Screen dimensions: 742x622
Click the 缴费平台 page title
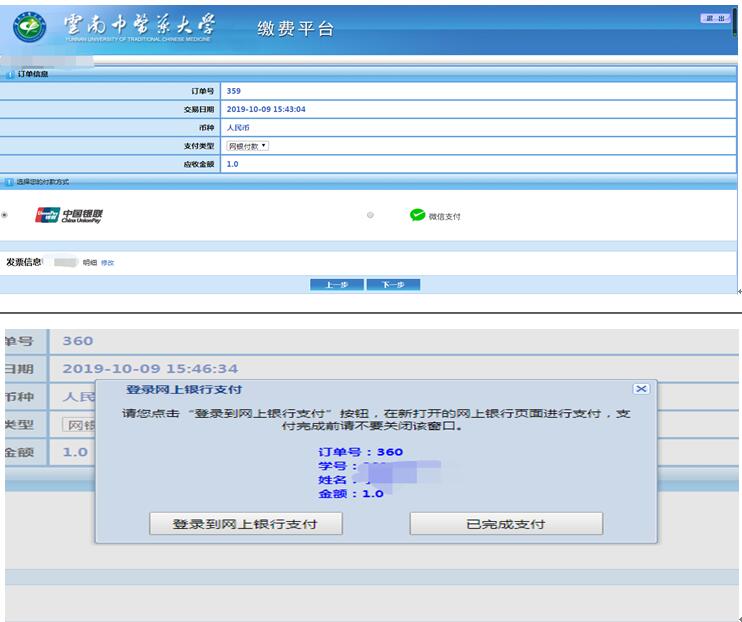[296, 29]
